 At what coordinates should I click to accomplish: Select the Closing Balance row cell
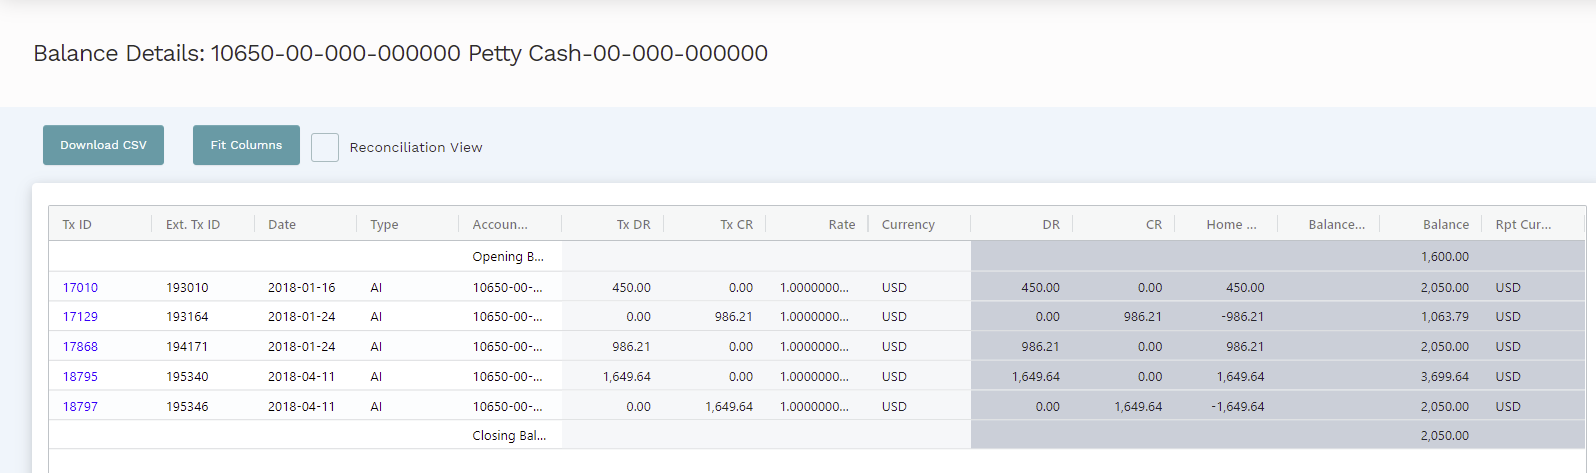[509, 435]
